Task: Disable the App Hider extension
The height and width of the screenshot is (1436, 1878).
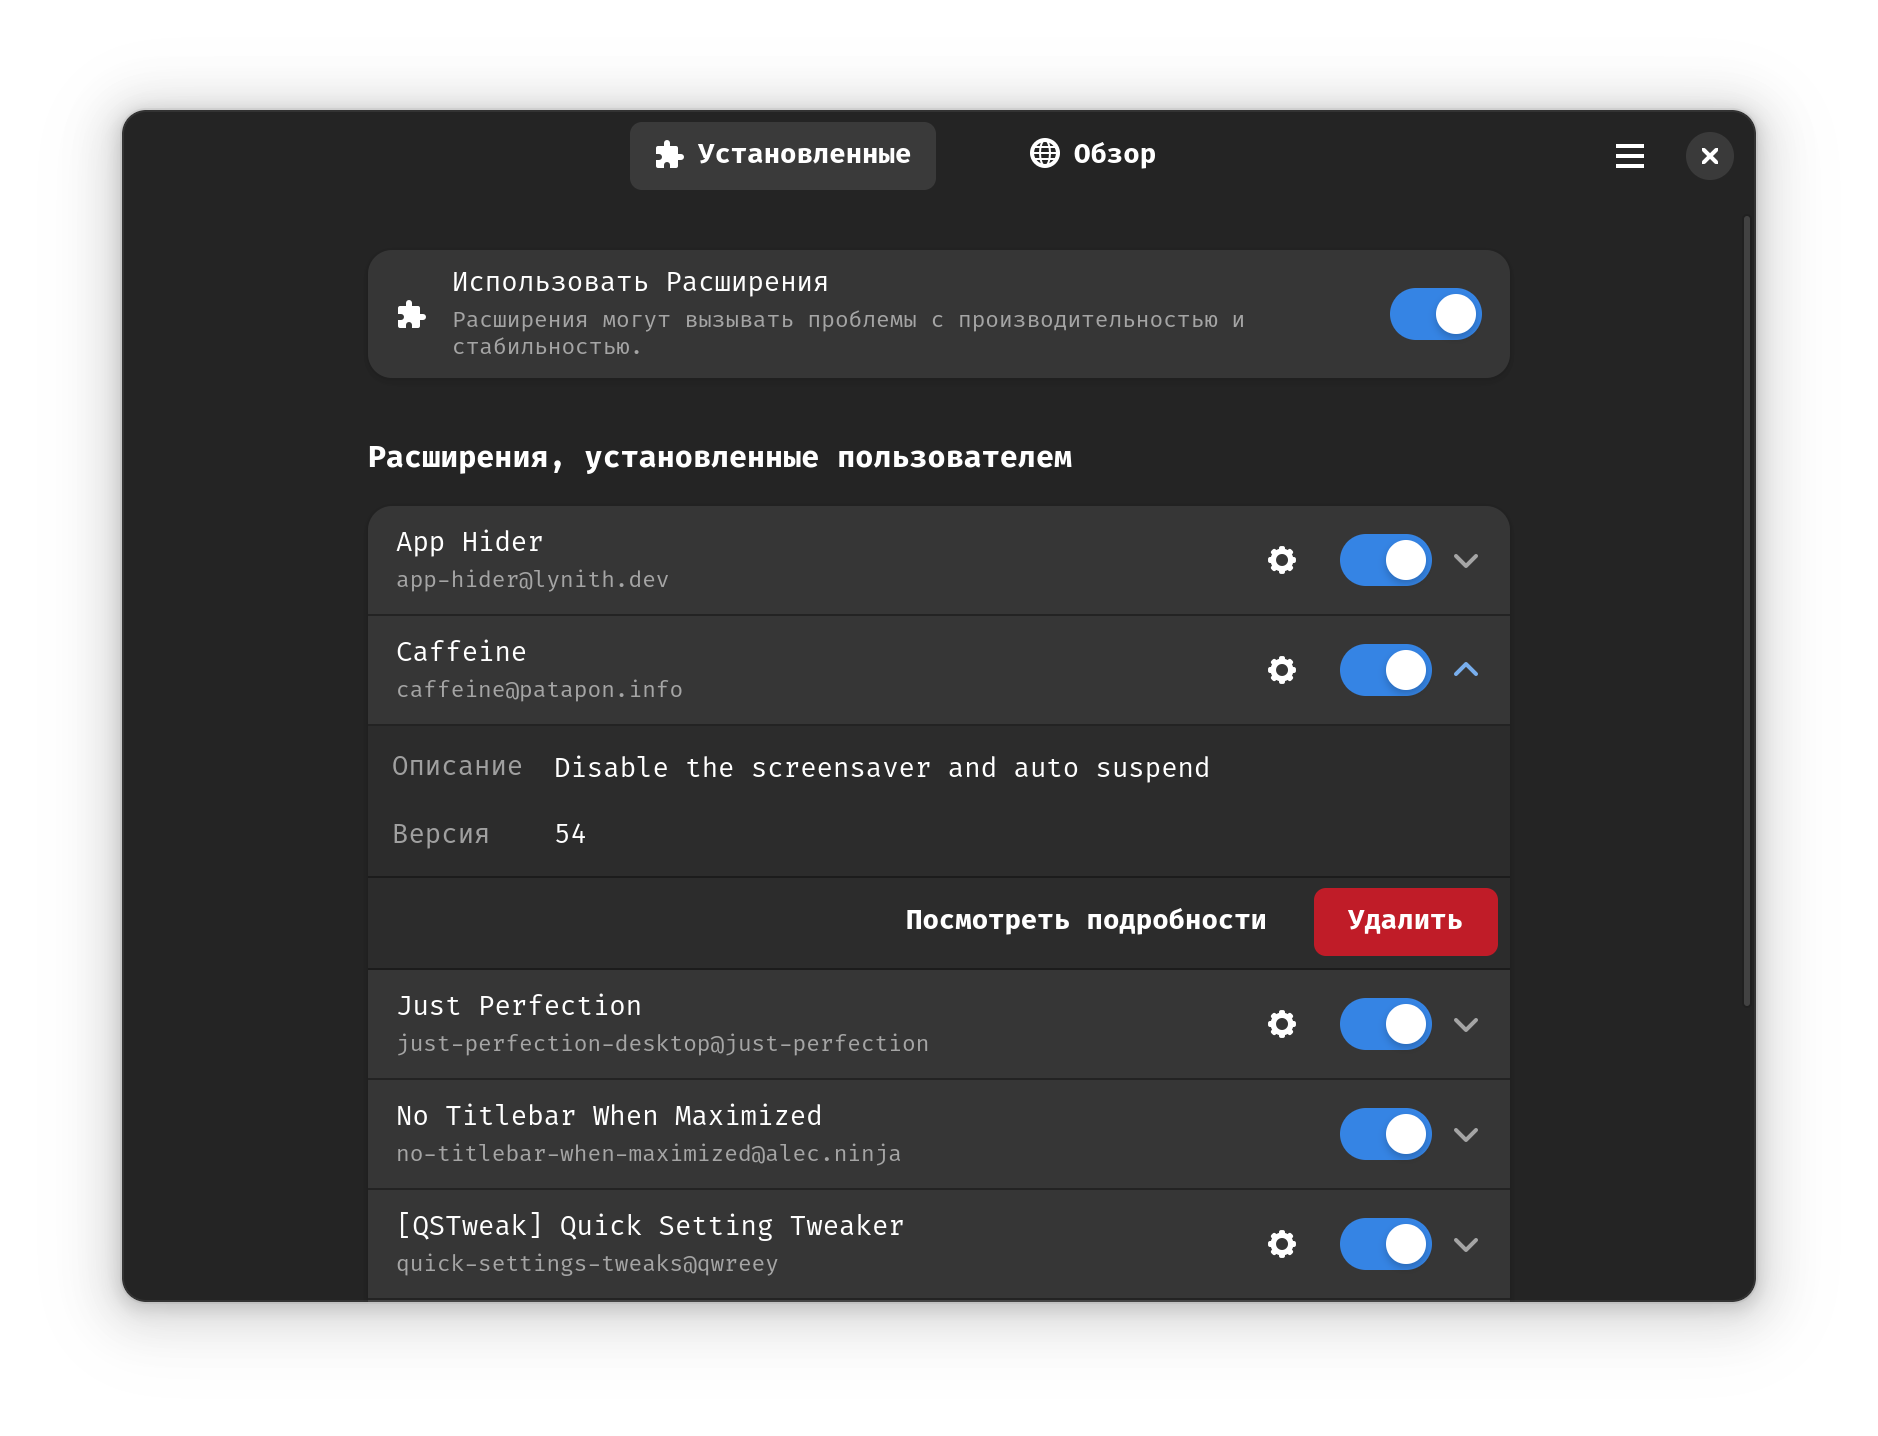Action: [x=1385, y=560]
